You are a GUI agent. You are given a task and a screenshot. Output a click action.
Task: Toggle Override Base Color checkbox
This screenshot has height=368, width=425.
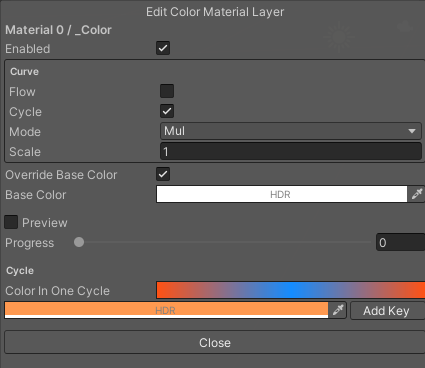click(163, 174)
